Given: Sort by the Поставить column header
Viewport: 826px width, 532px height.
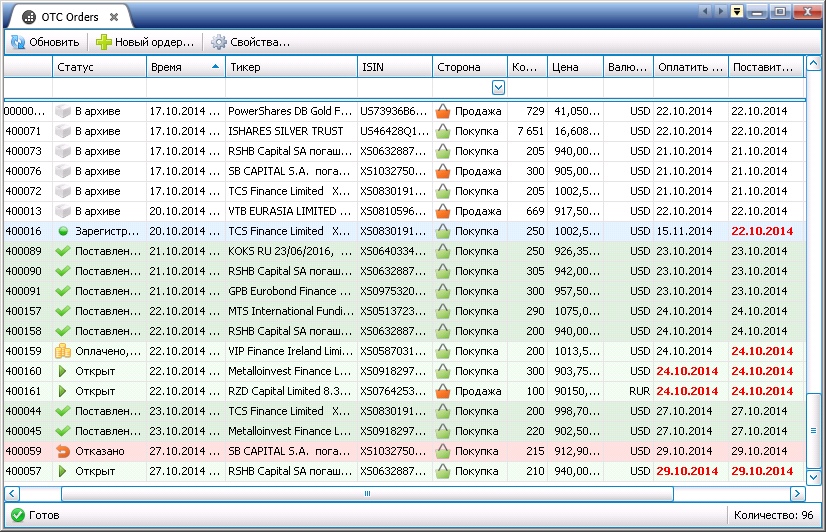Looking at the screenshot, I should click(766, 67).
